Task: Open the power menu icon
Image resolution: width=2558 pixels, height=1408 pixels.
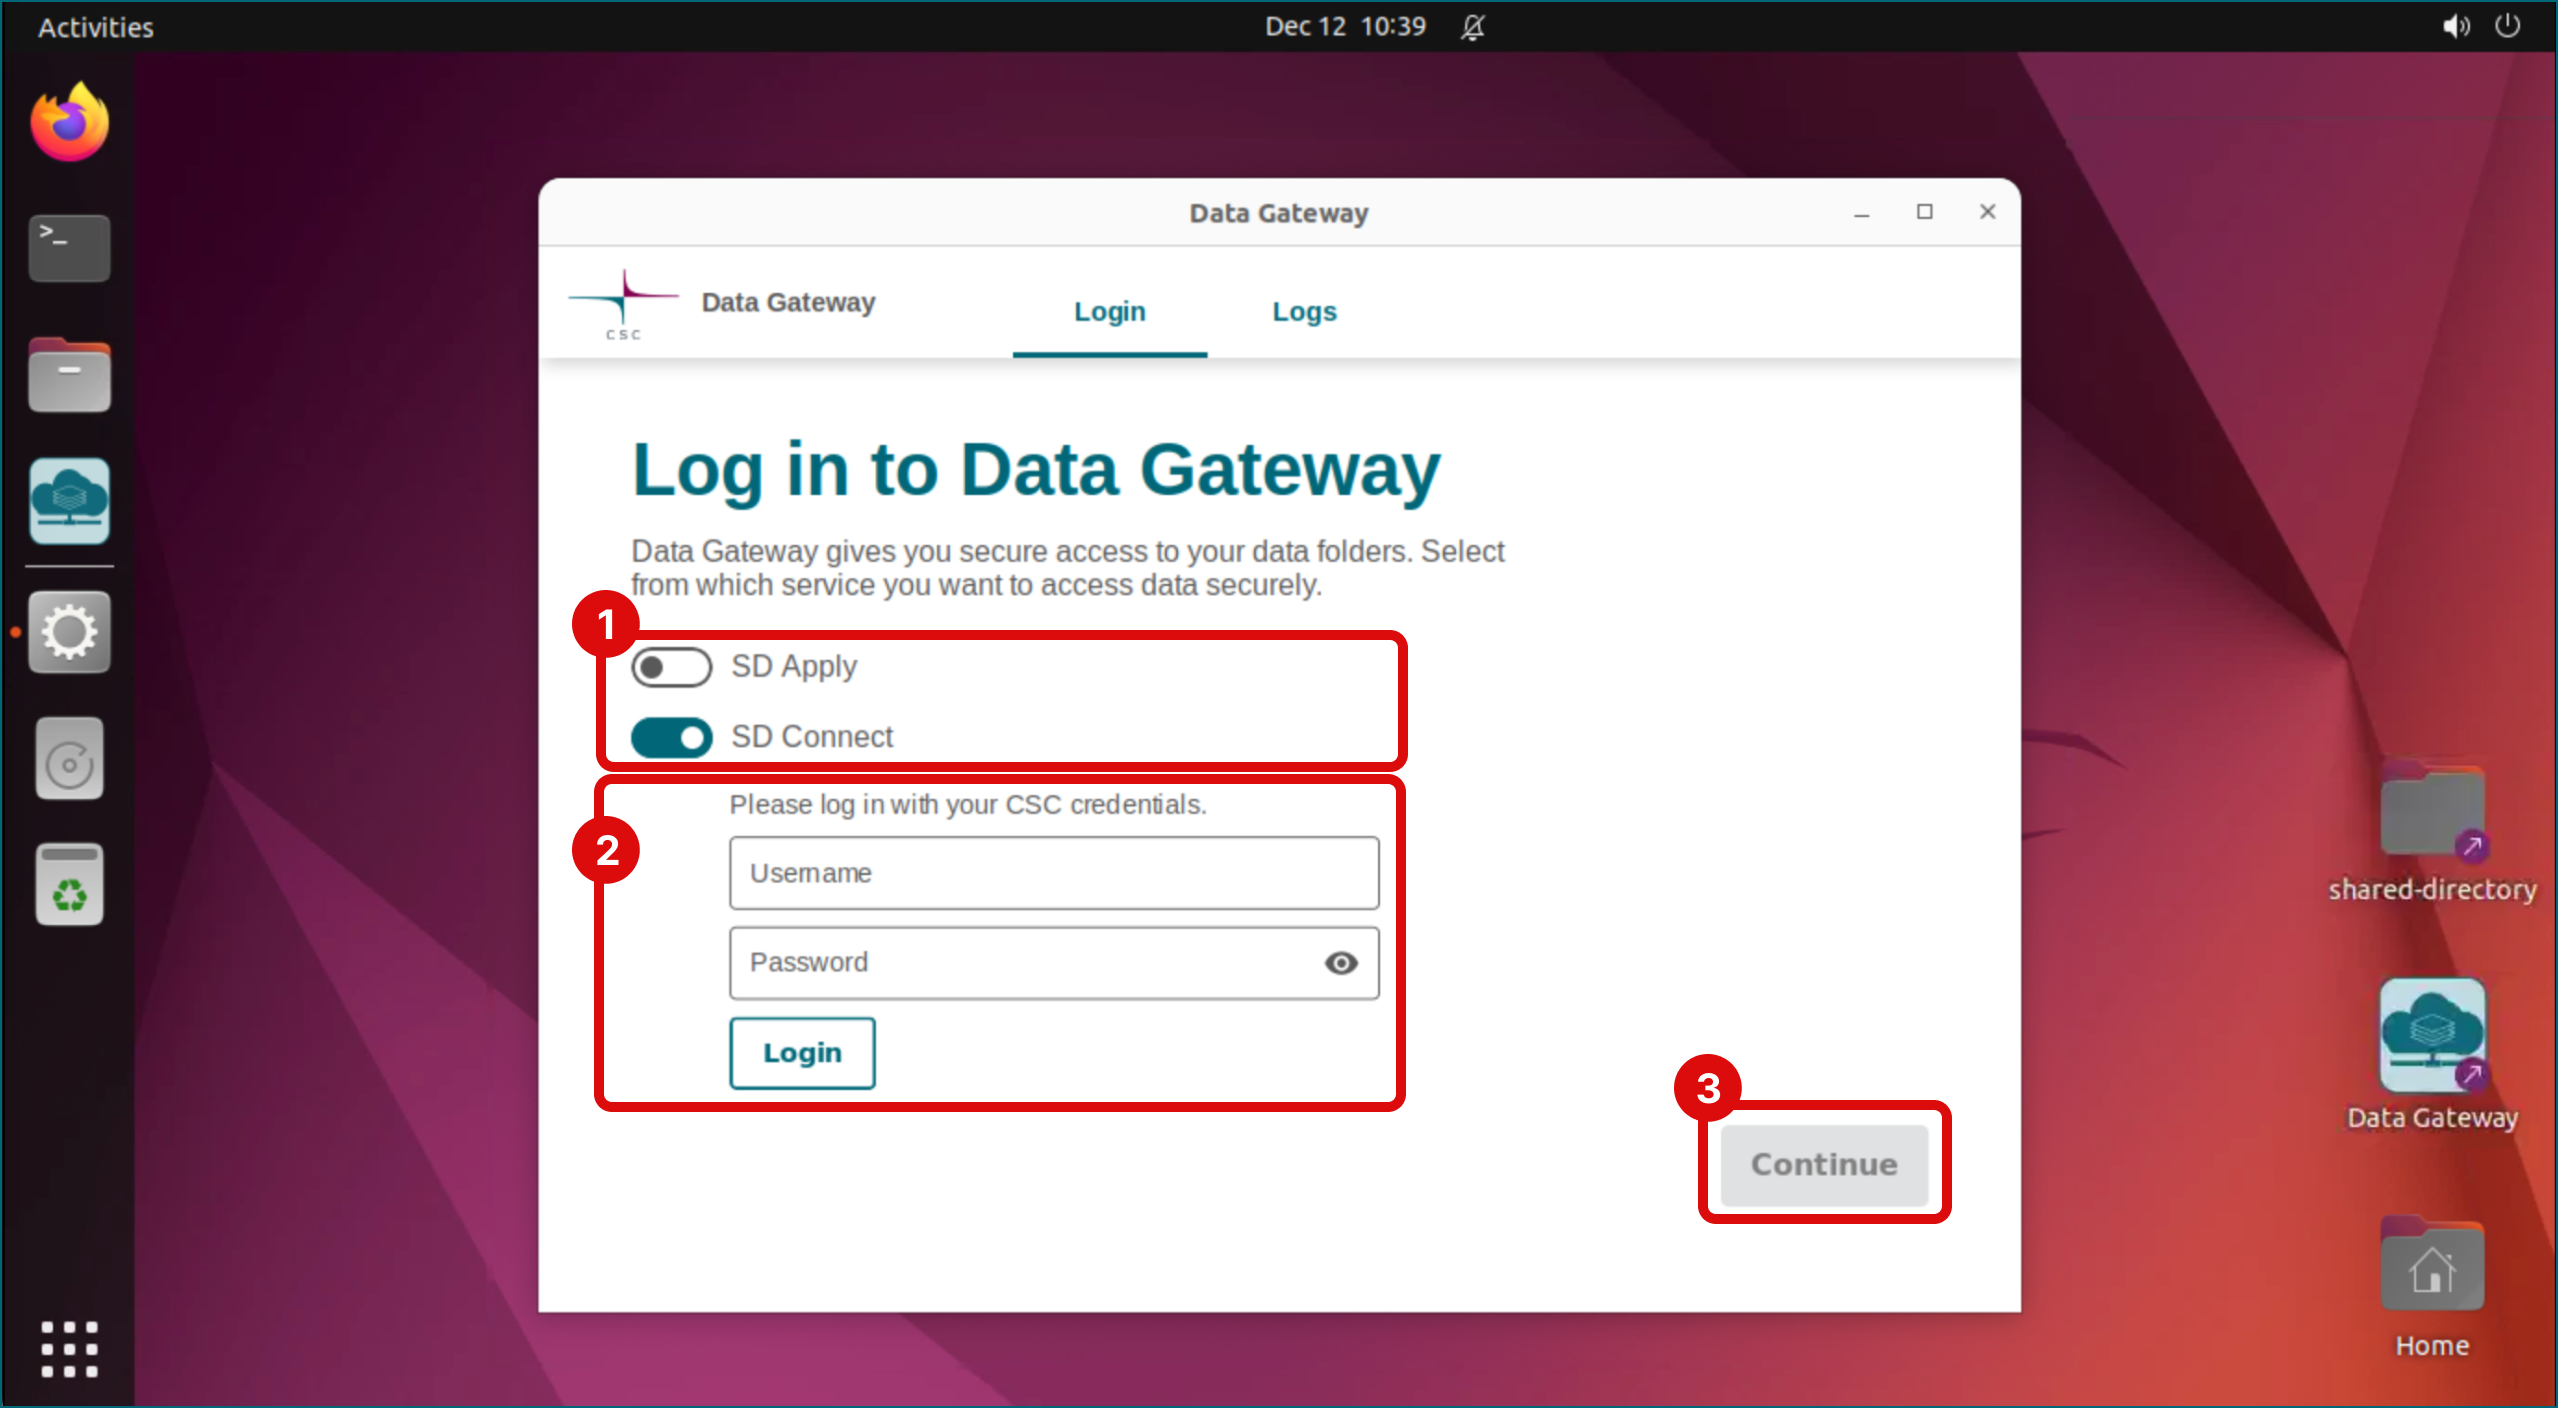Action: (2507, 26)
